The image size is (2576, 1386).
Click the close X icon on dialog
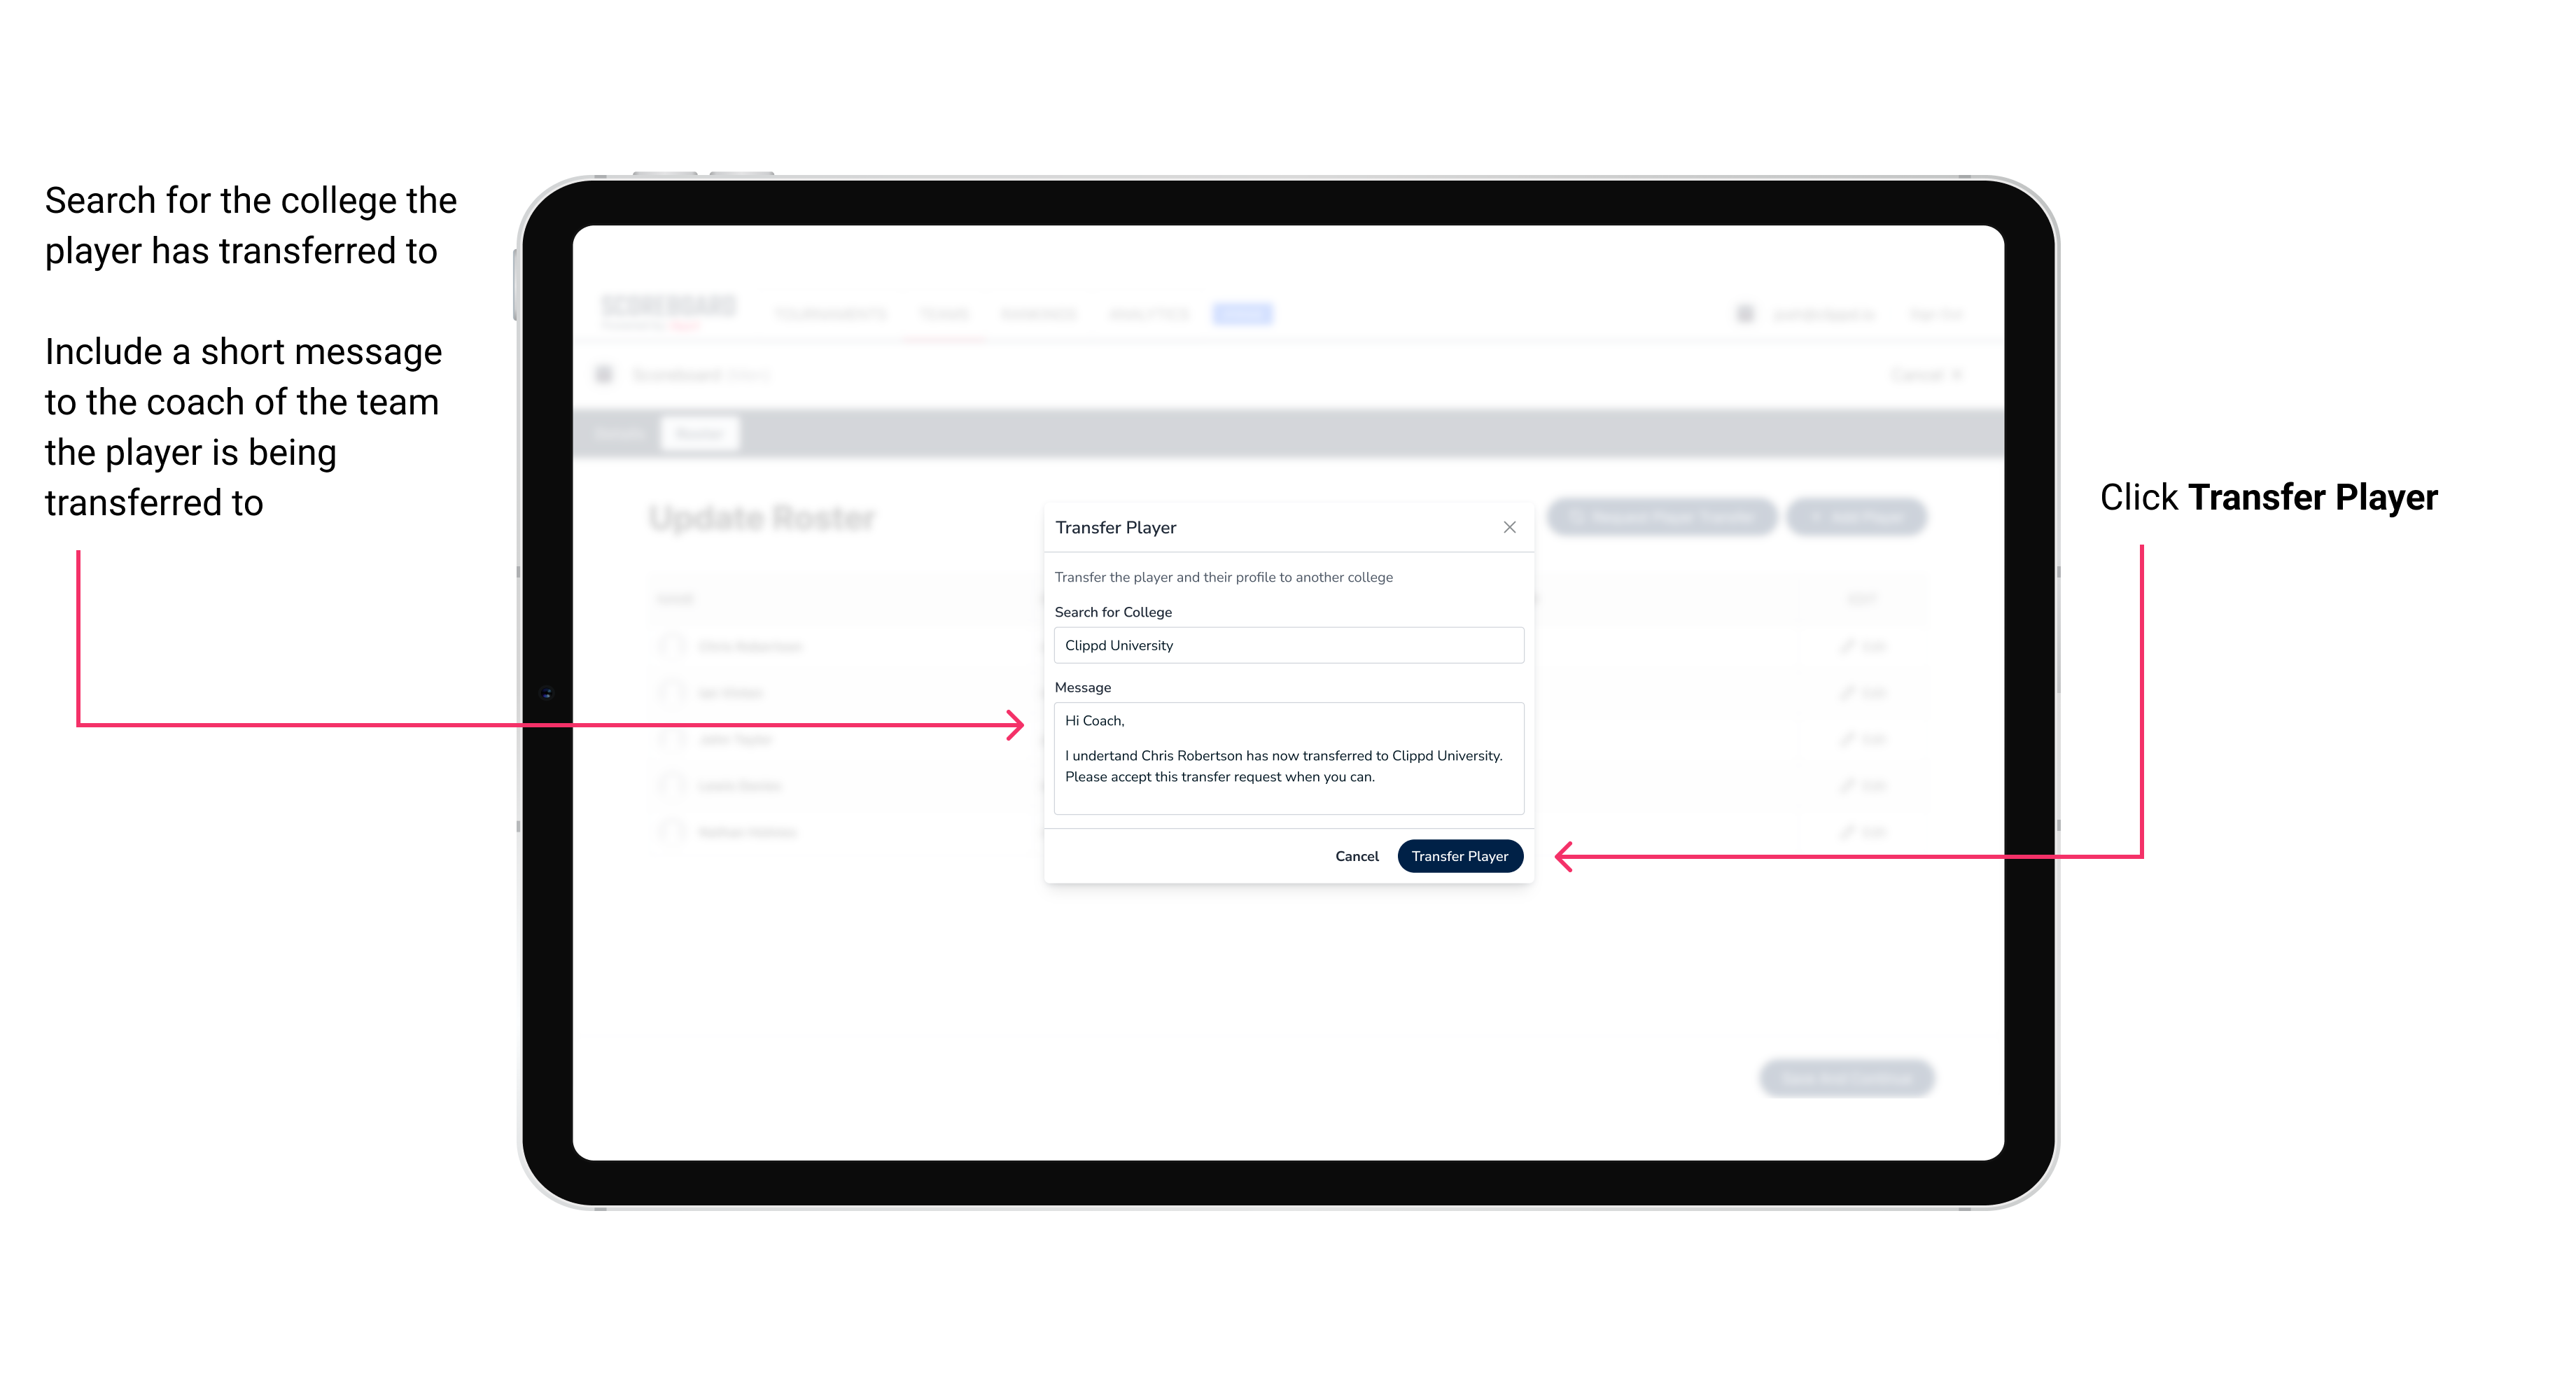tap(1508, 527)
